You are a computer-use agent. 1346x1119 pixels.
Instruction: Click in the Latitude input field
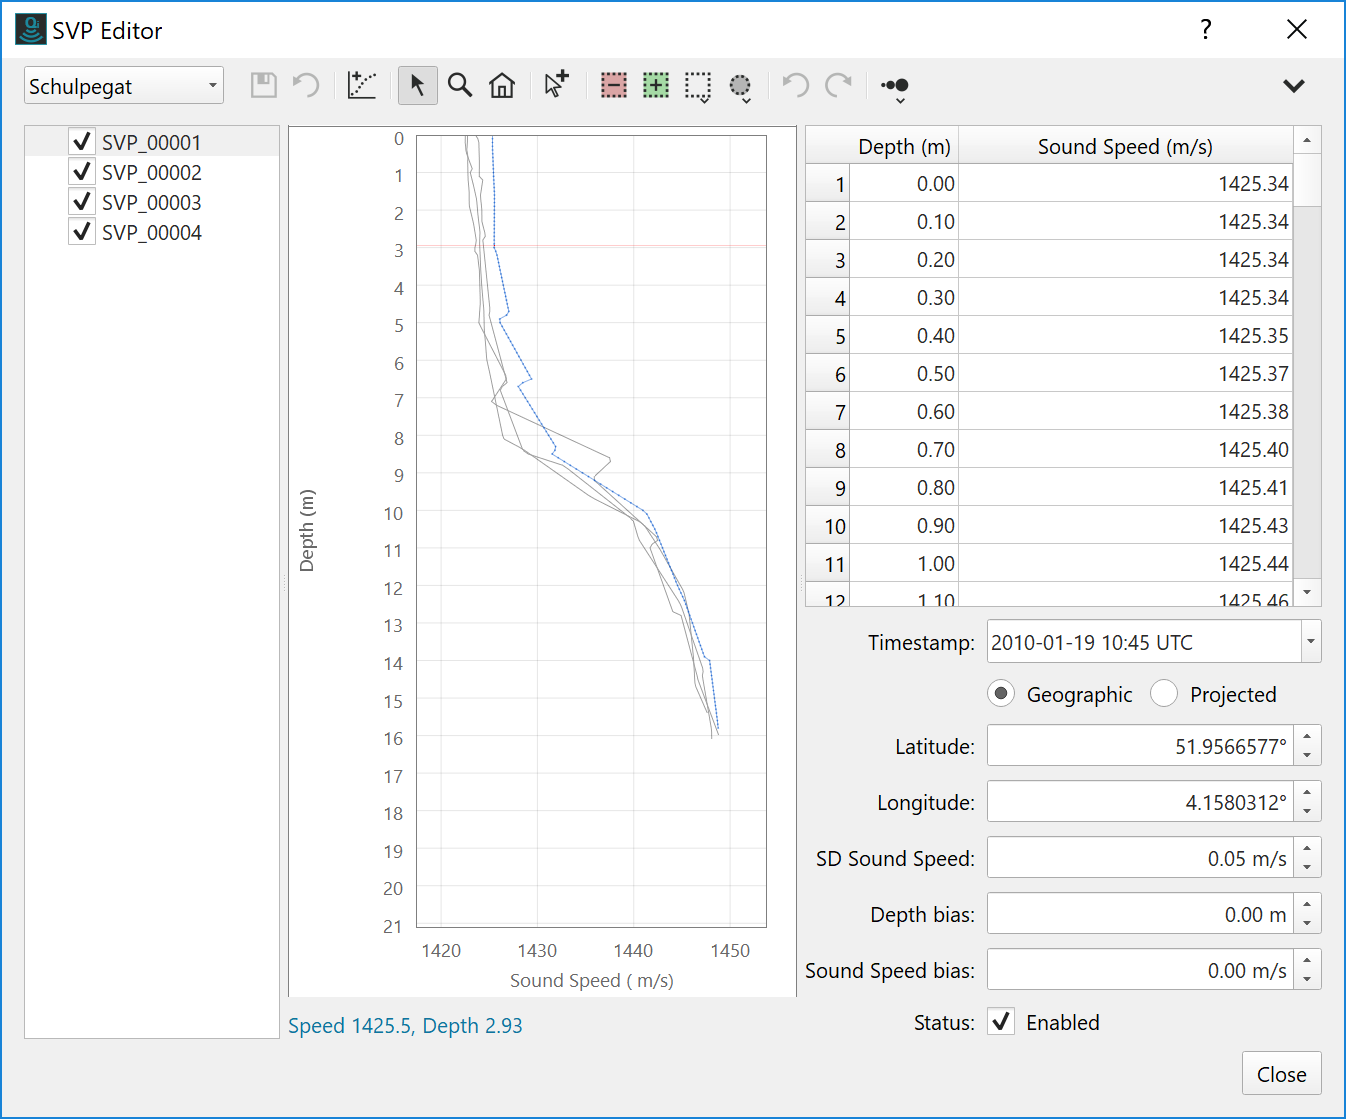(1140, 746)
